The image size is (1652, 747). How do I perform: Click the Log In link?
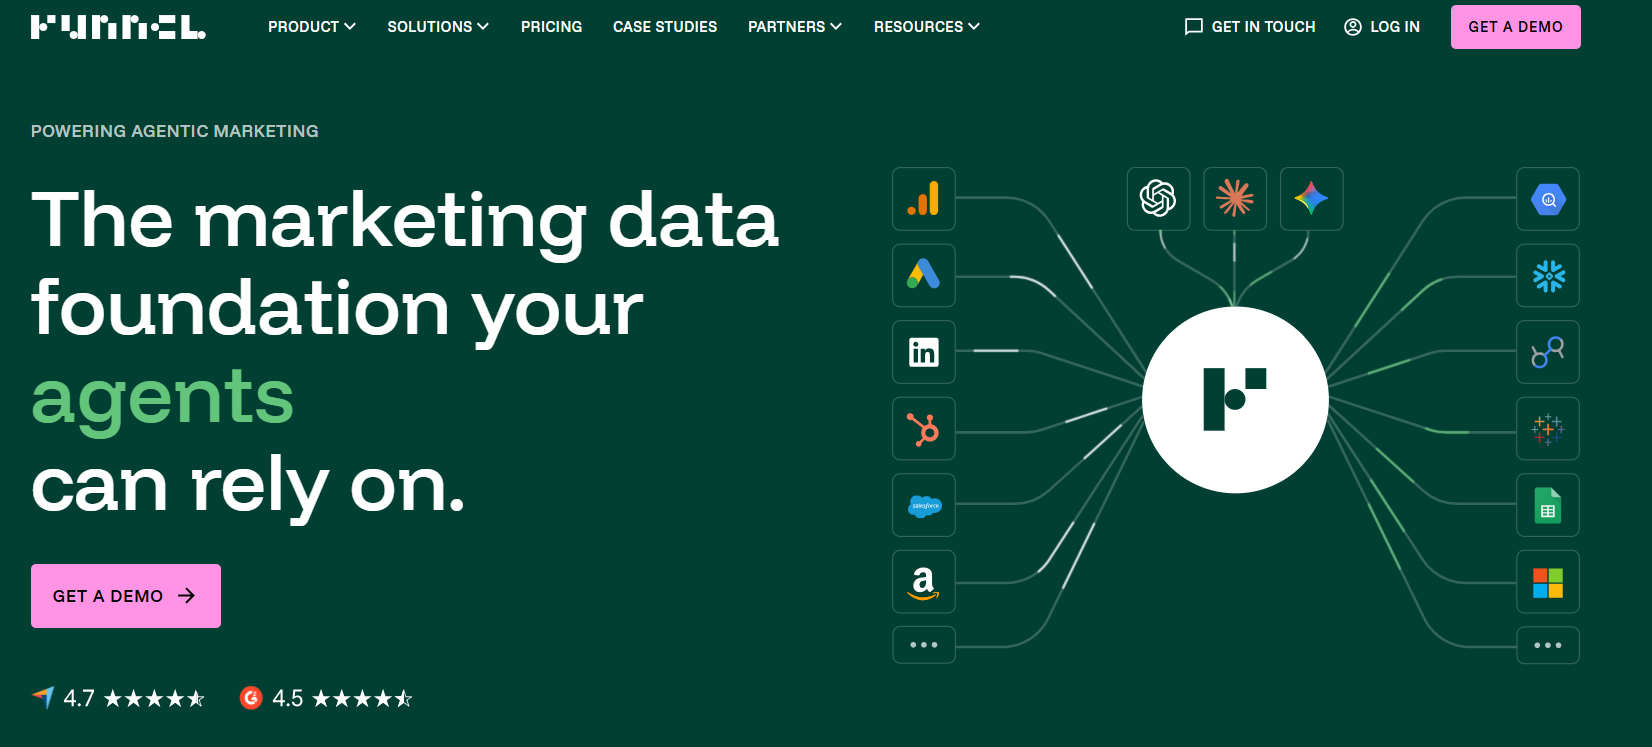1382,27
